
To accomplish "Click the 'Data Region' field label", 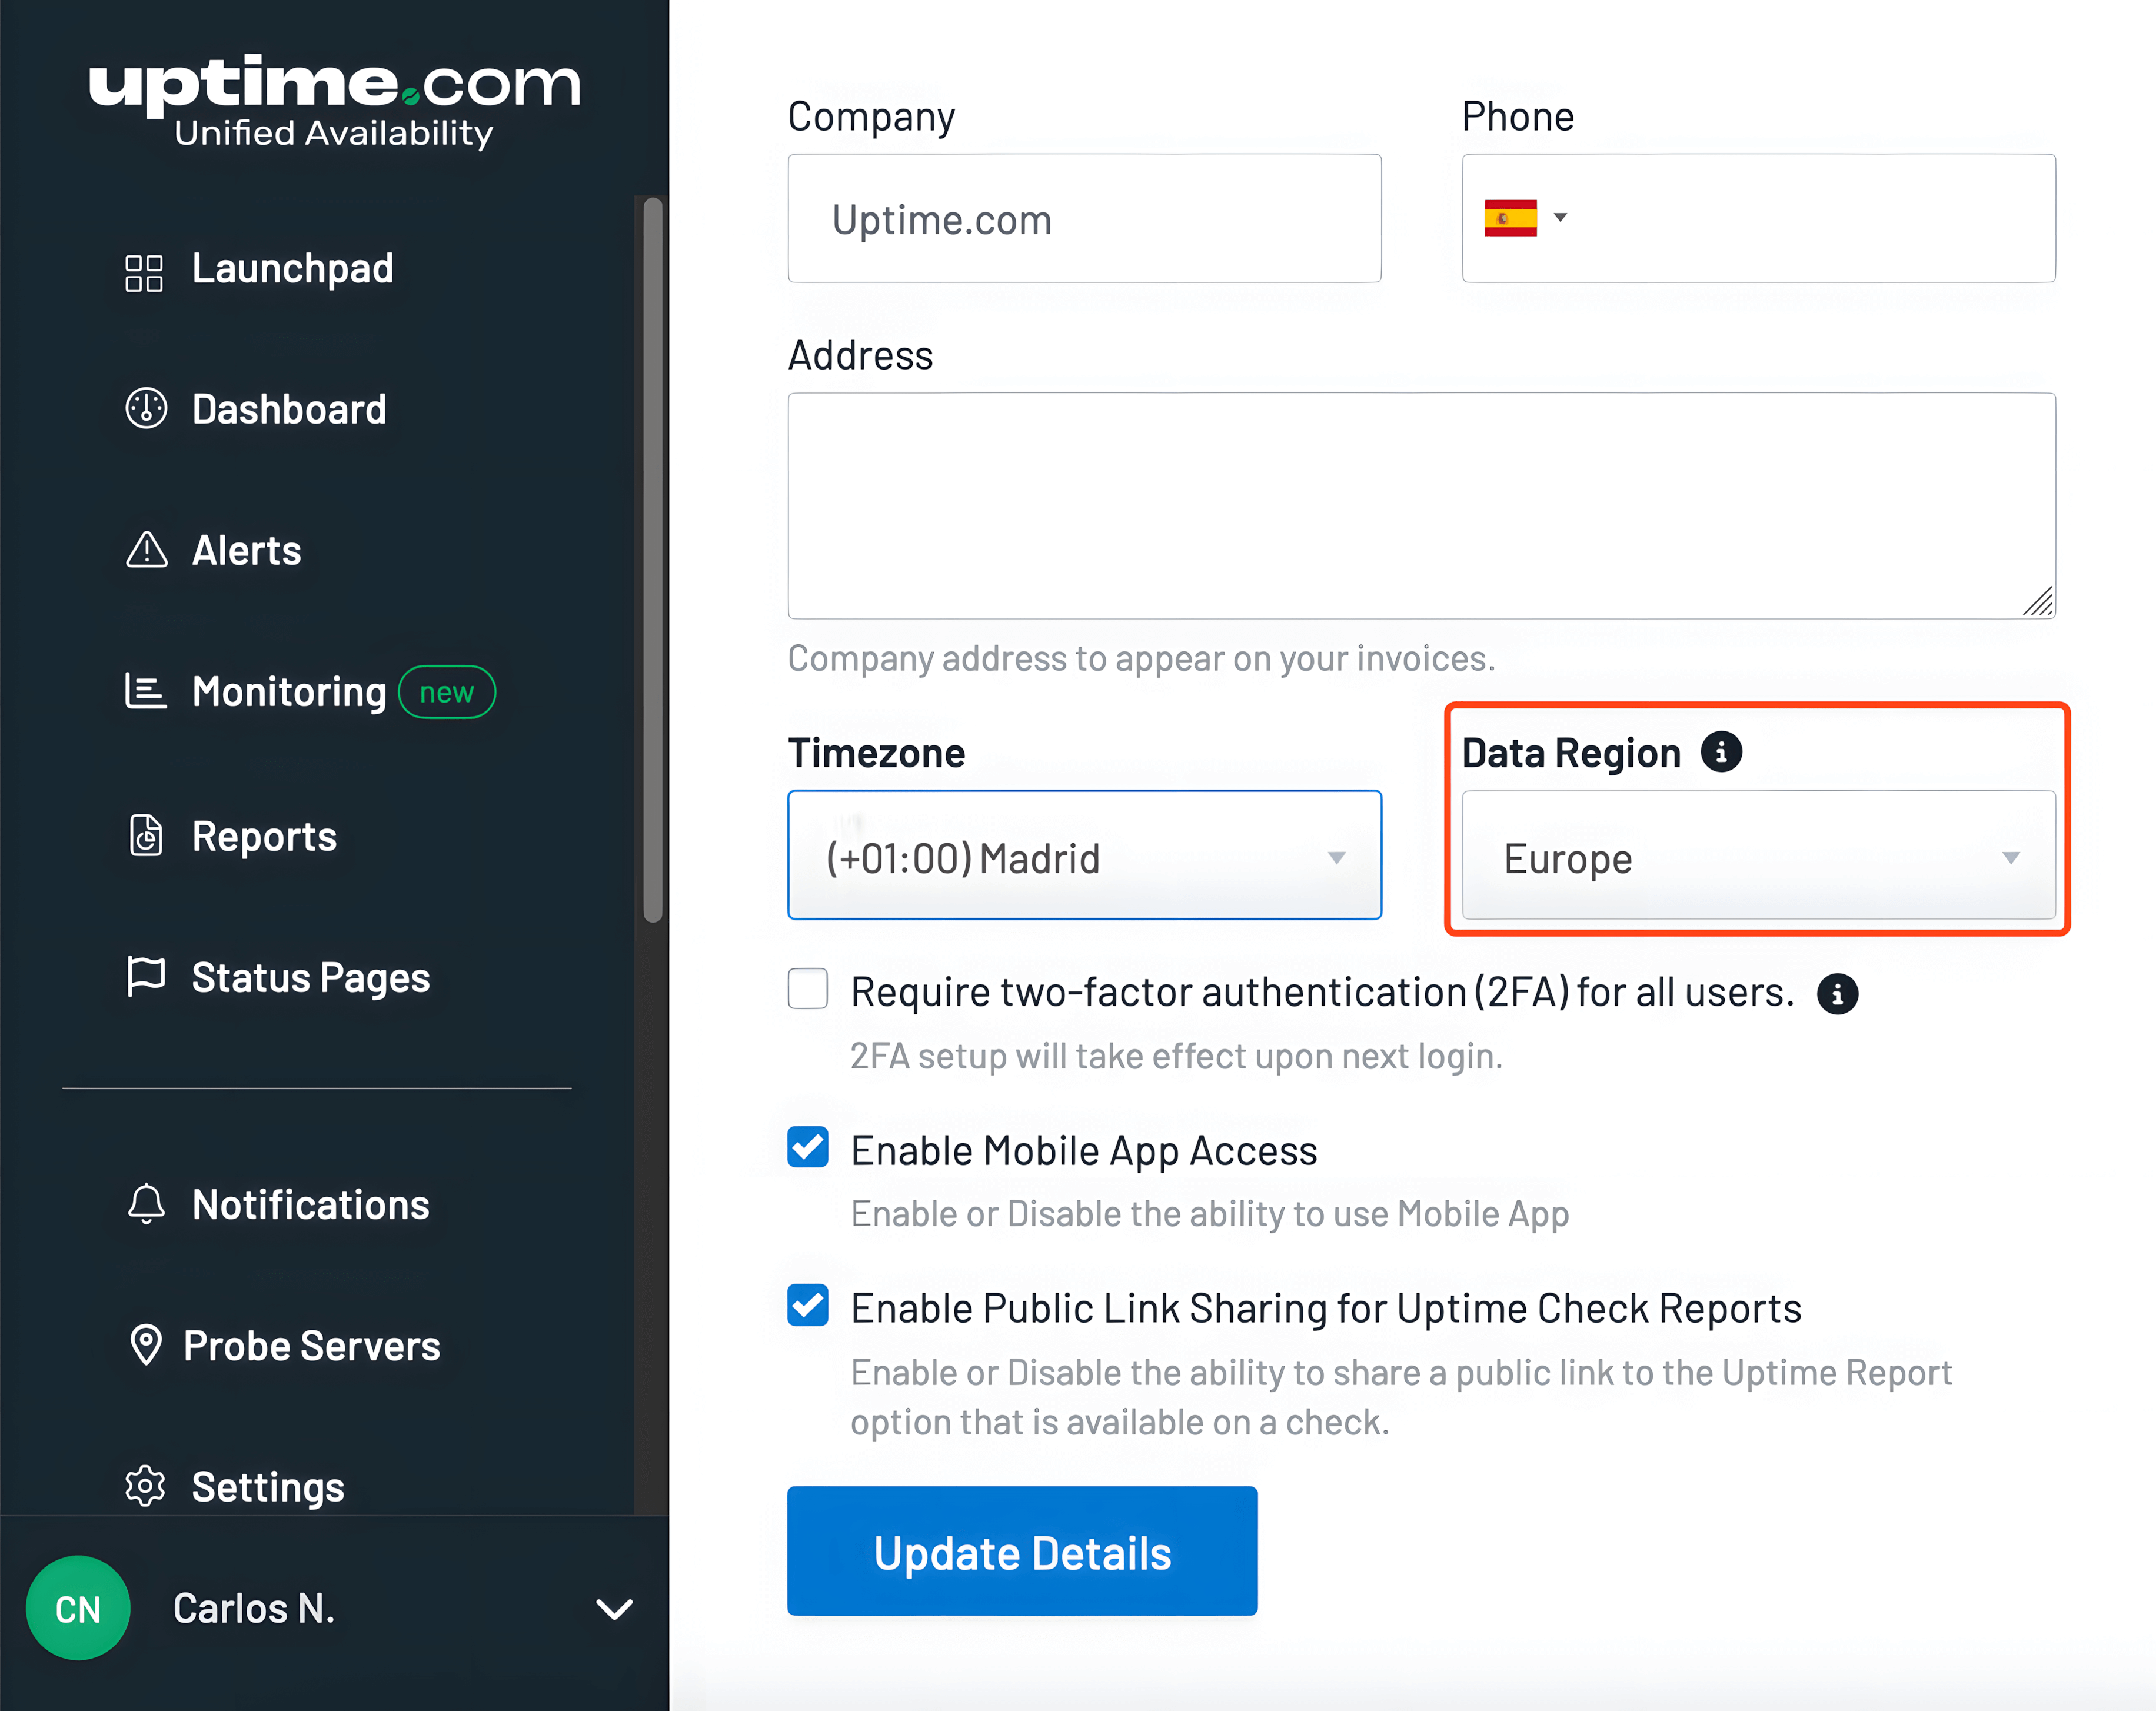I will point(1571,753).
